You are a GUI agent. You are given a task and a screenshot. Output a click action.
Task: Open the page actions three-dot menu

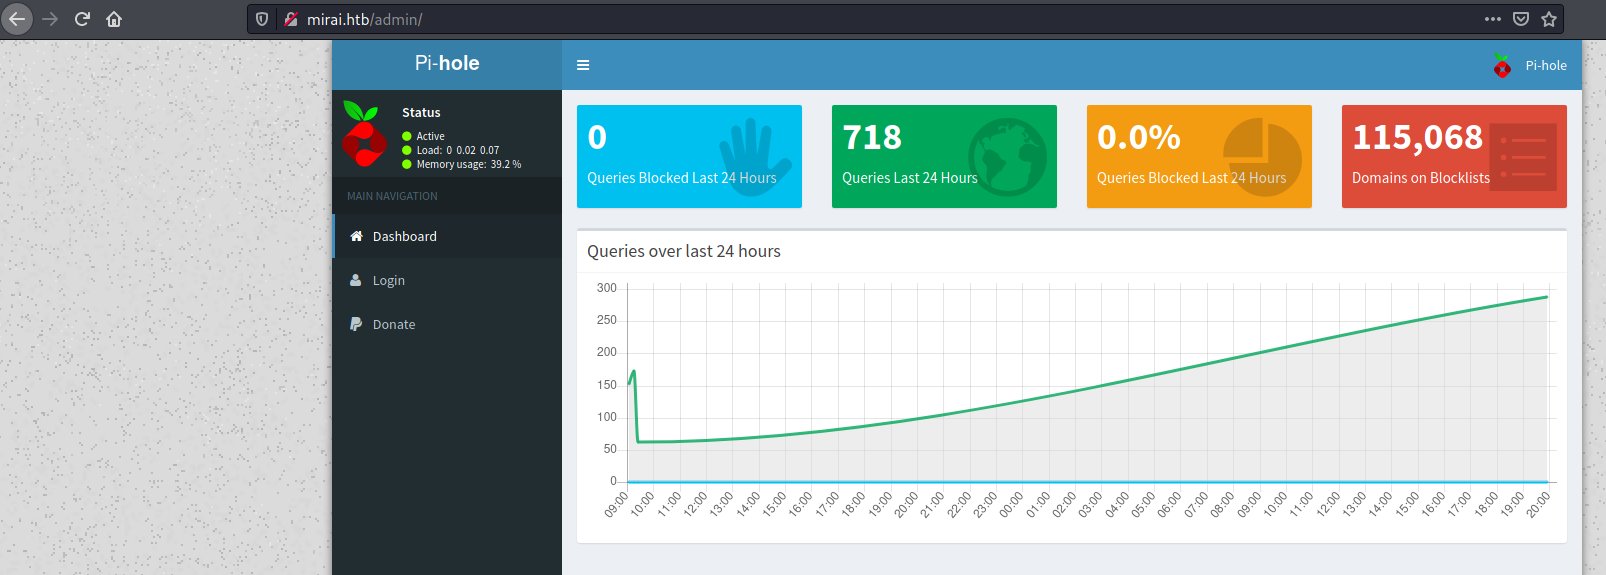click(1492, 19)
